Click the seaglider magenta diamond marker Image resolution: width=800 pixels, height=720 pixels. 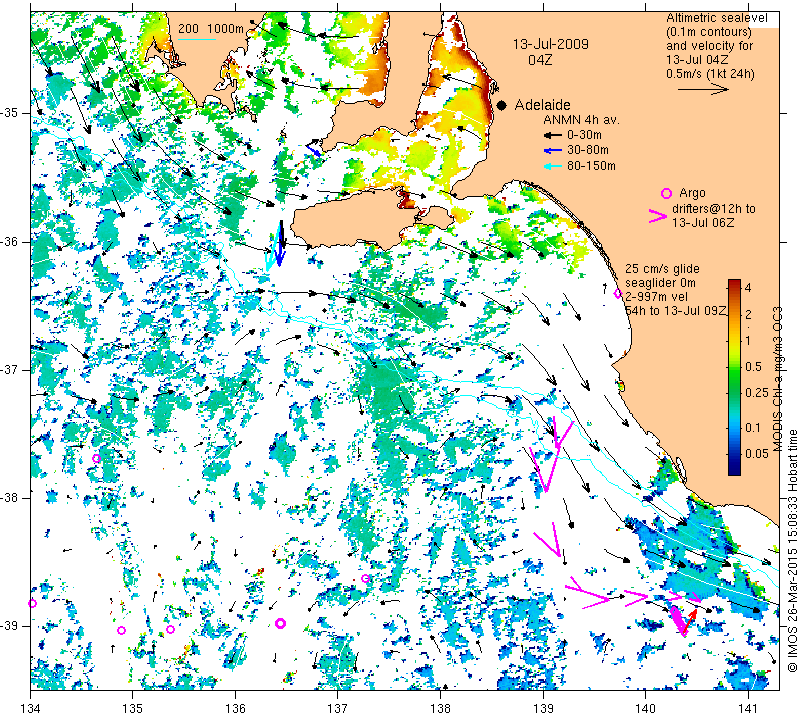(x=617, y=293)
